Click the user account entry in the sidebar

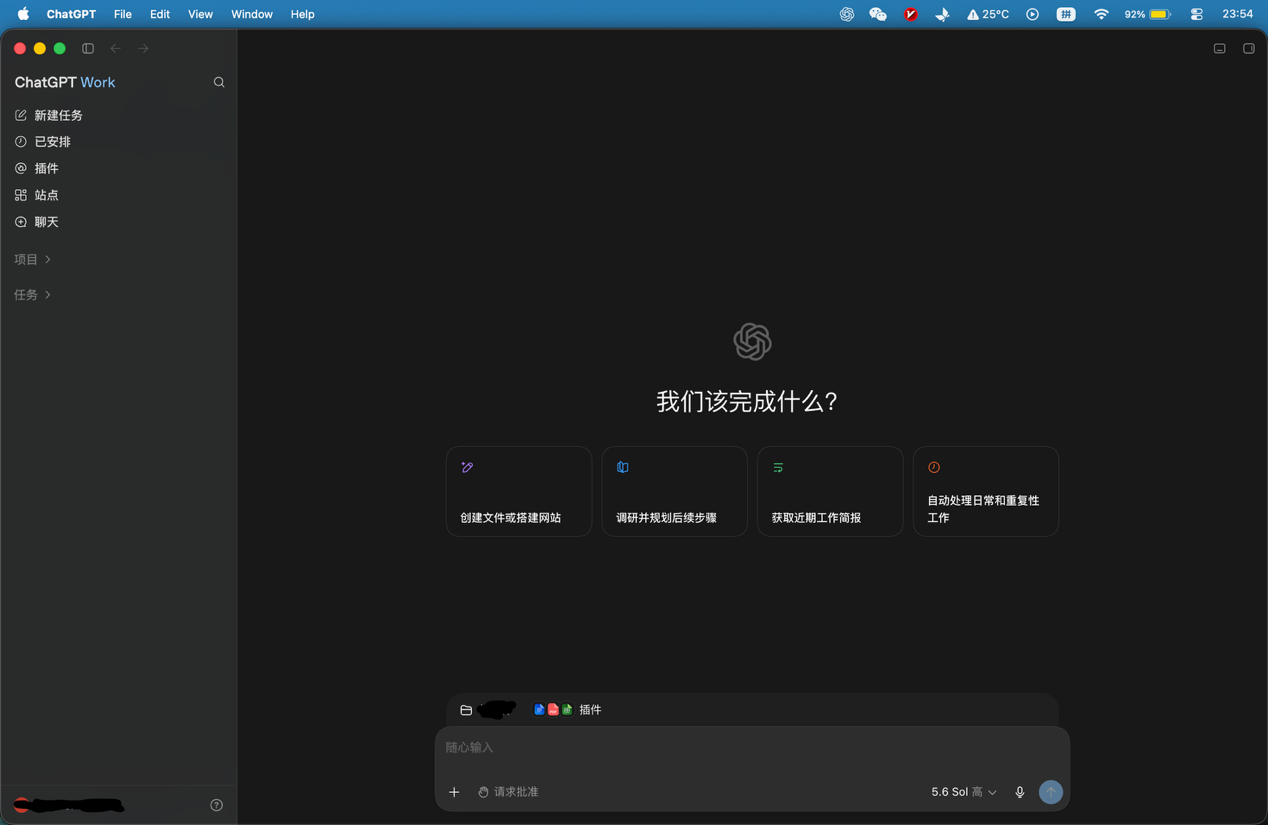(70, 805)
